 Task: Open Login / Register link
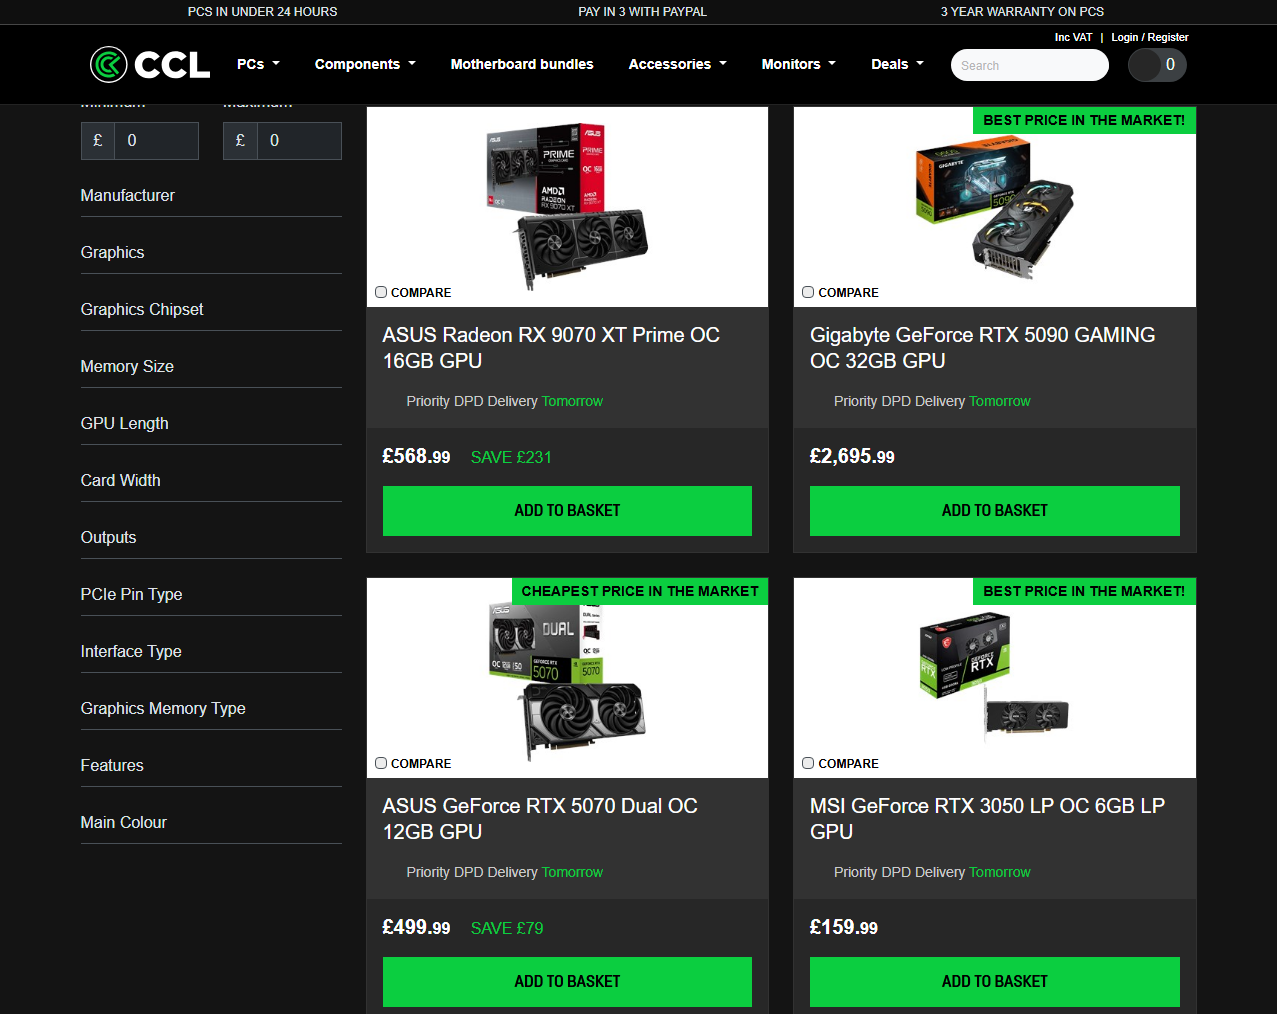point(1150,37)
